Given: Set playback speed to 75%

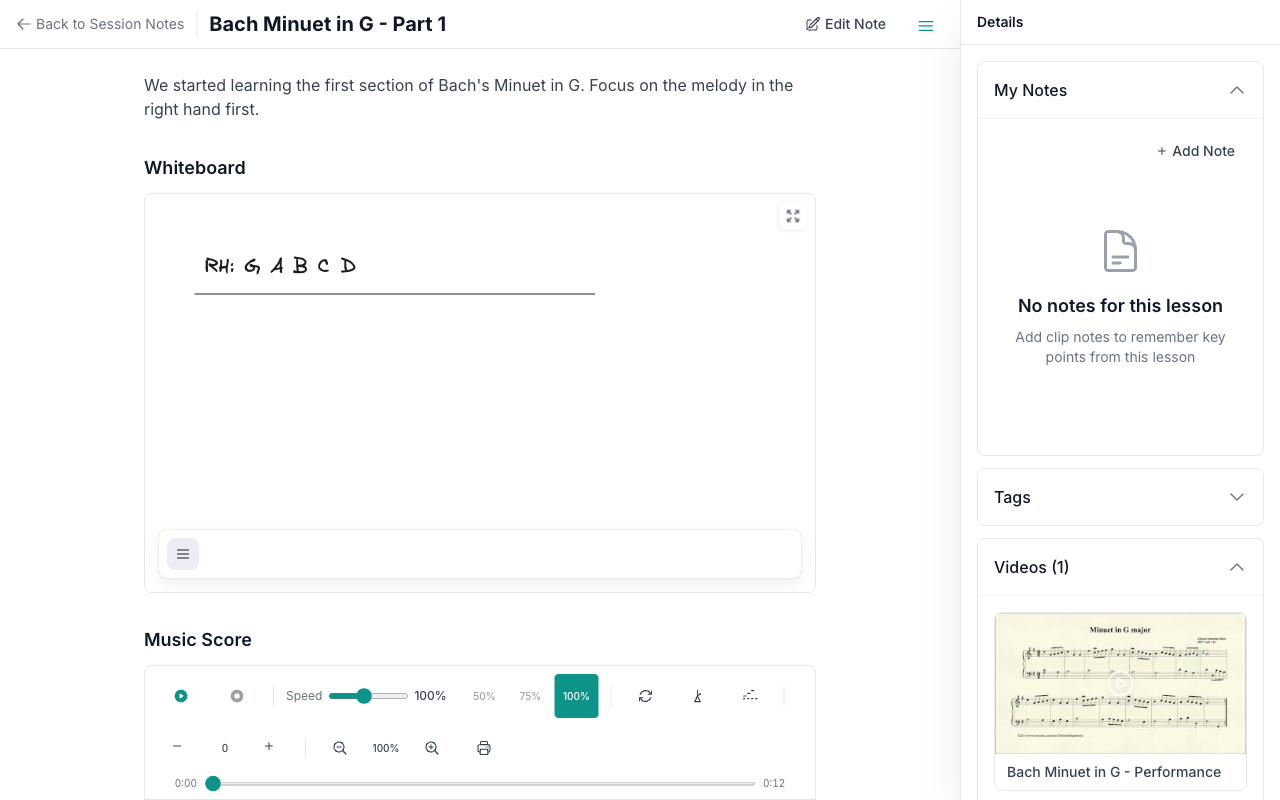Looking at the screenshot, I should pyautogui.click(x=530, y=696).
